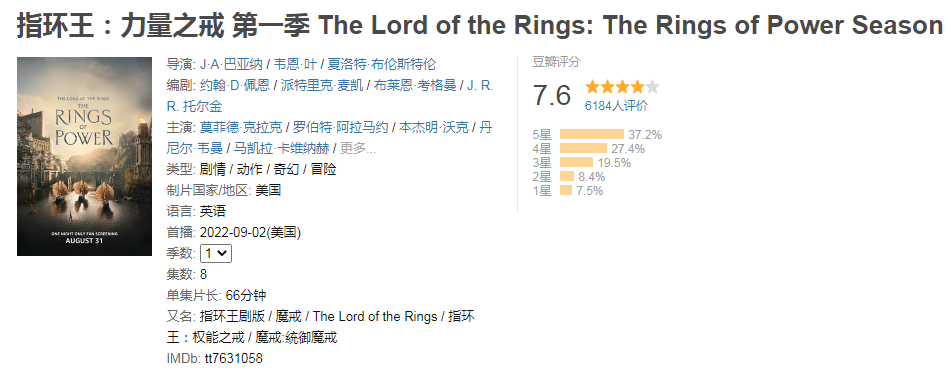Expand cast list with 更多...
946x377 pixels.
click(x=358, y=148)
